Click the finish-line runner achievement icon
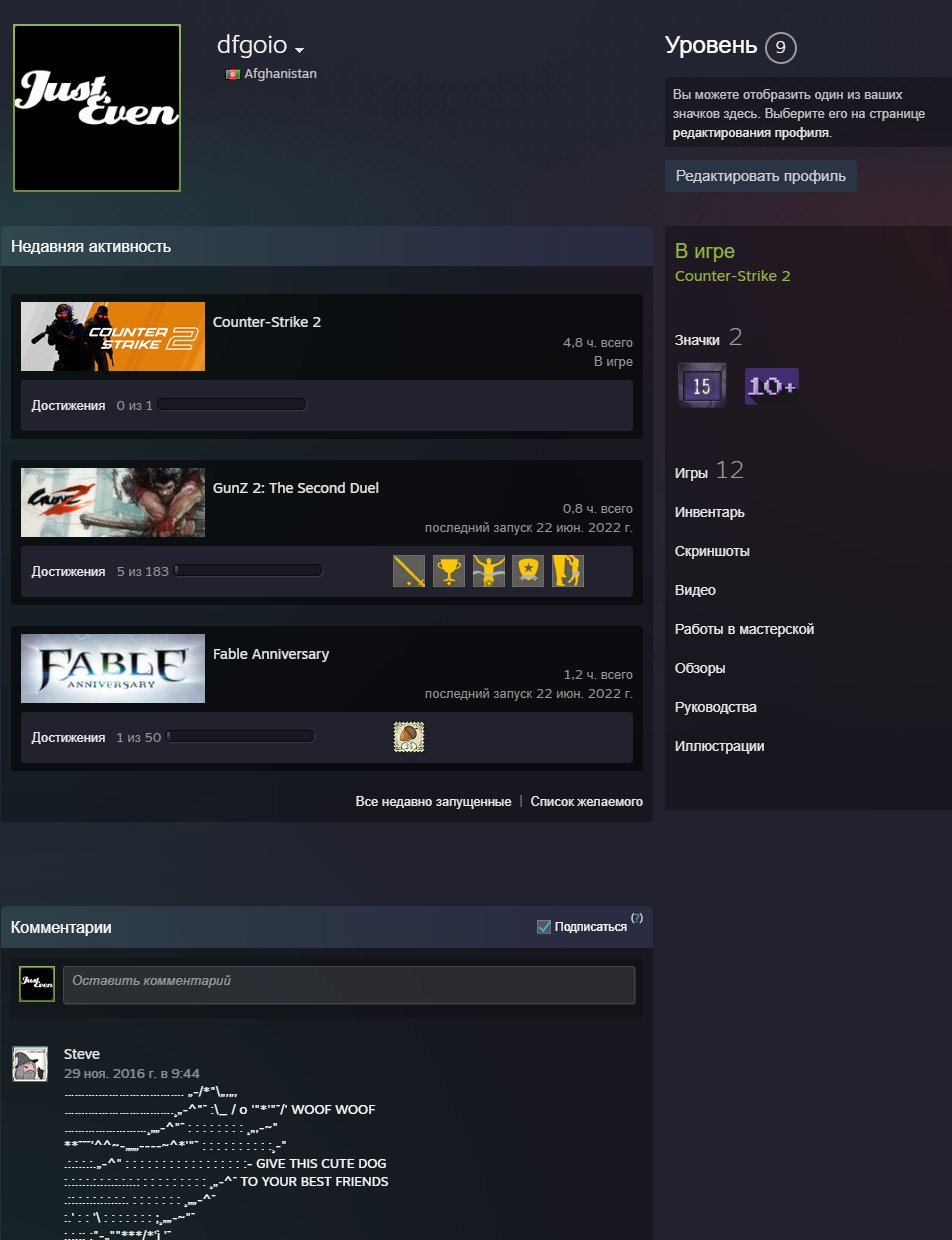 489,571
